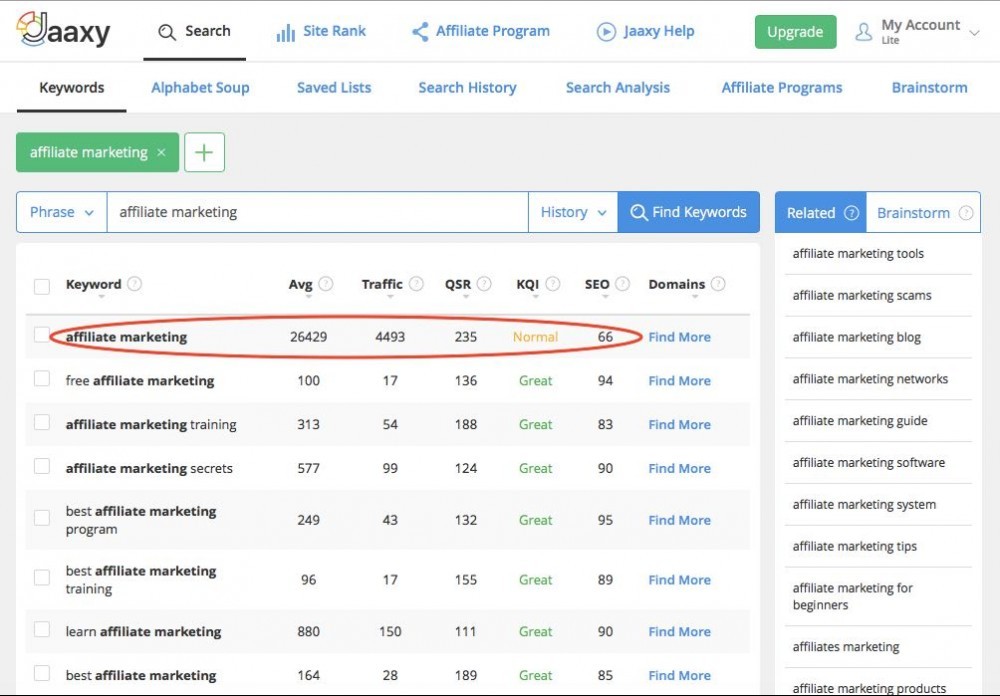
Task: Click the My Account user icon
Action: (x=863, y=32)
